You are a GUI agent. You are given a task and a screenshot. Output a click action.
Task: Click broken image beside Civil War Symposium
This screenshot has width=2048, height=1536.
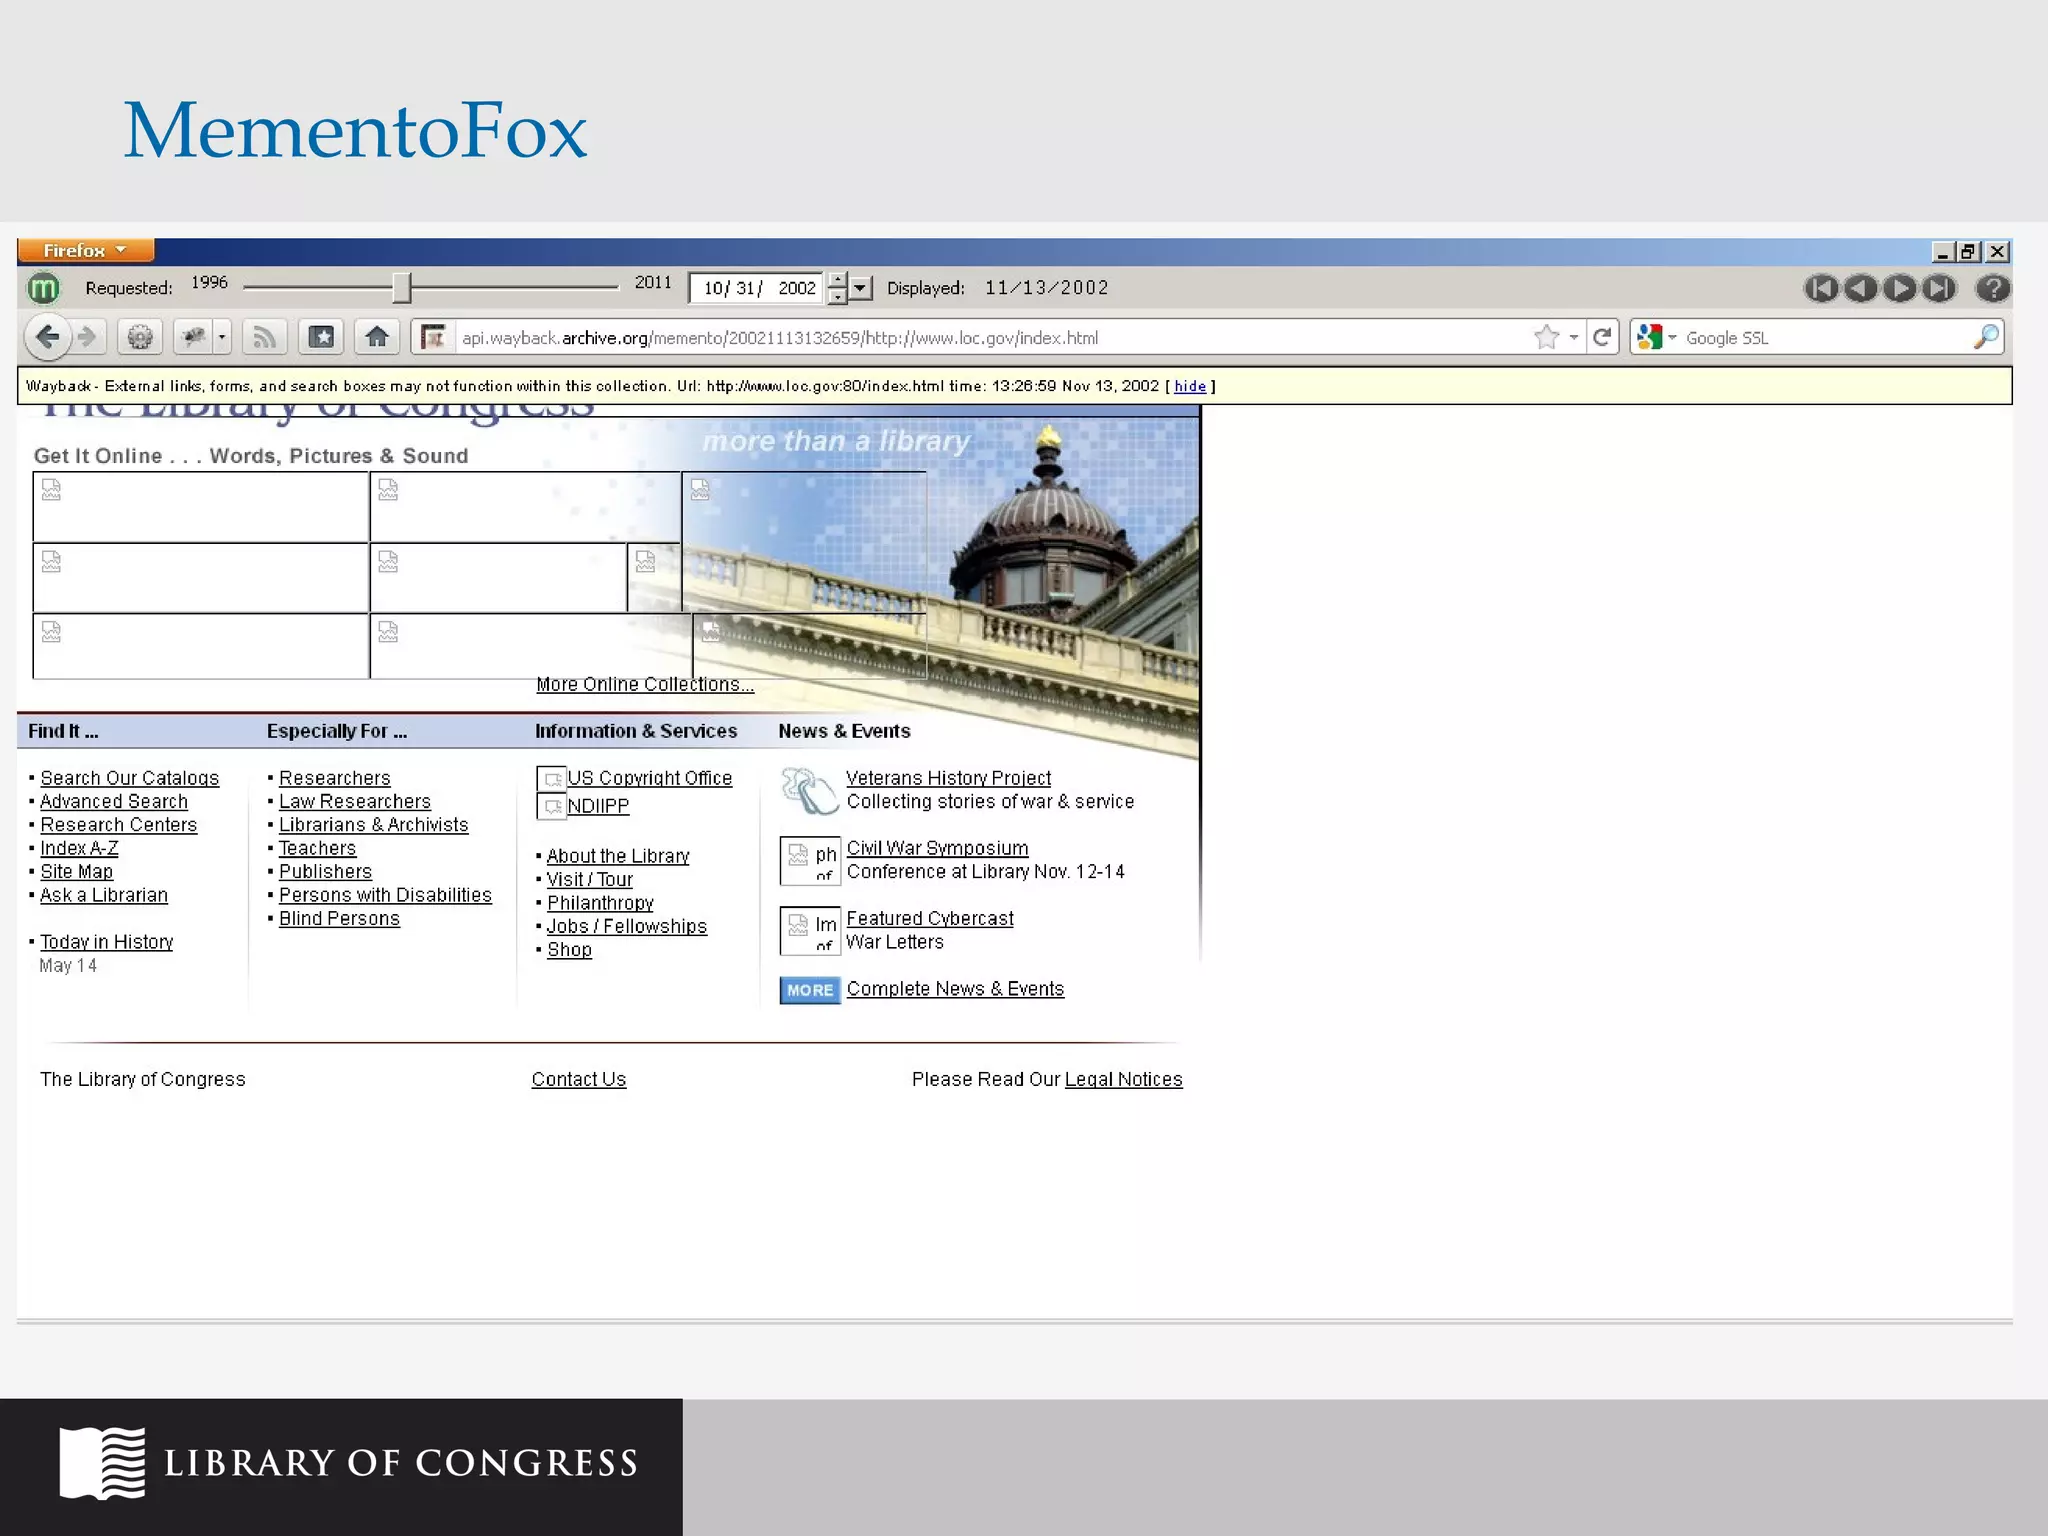click(810, 861)
